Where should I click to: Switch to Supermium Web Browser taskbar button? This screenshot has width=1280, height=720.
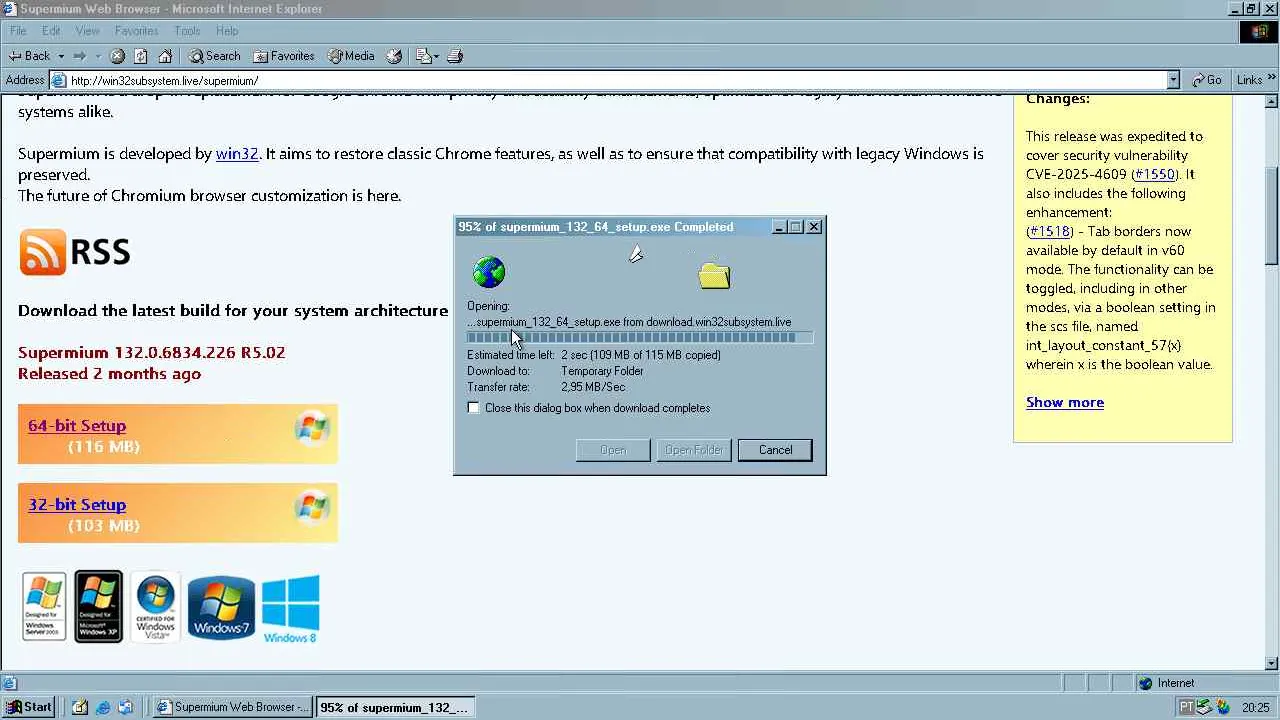234,707
